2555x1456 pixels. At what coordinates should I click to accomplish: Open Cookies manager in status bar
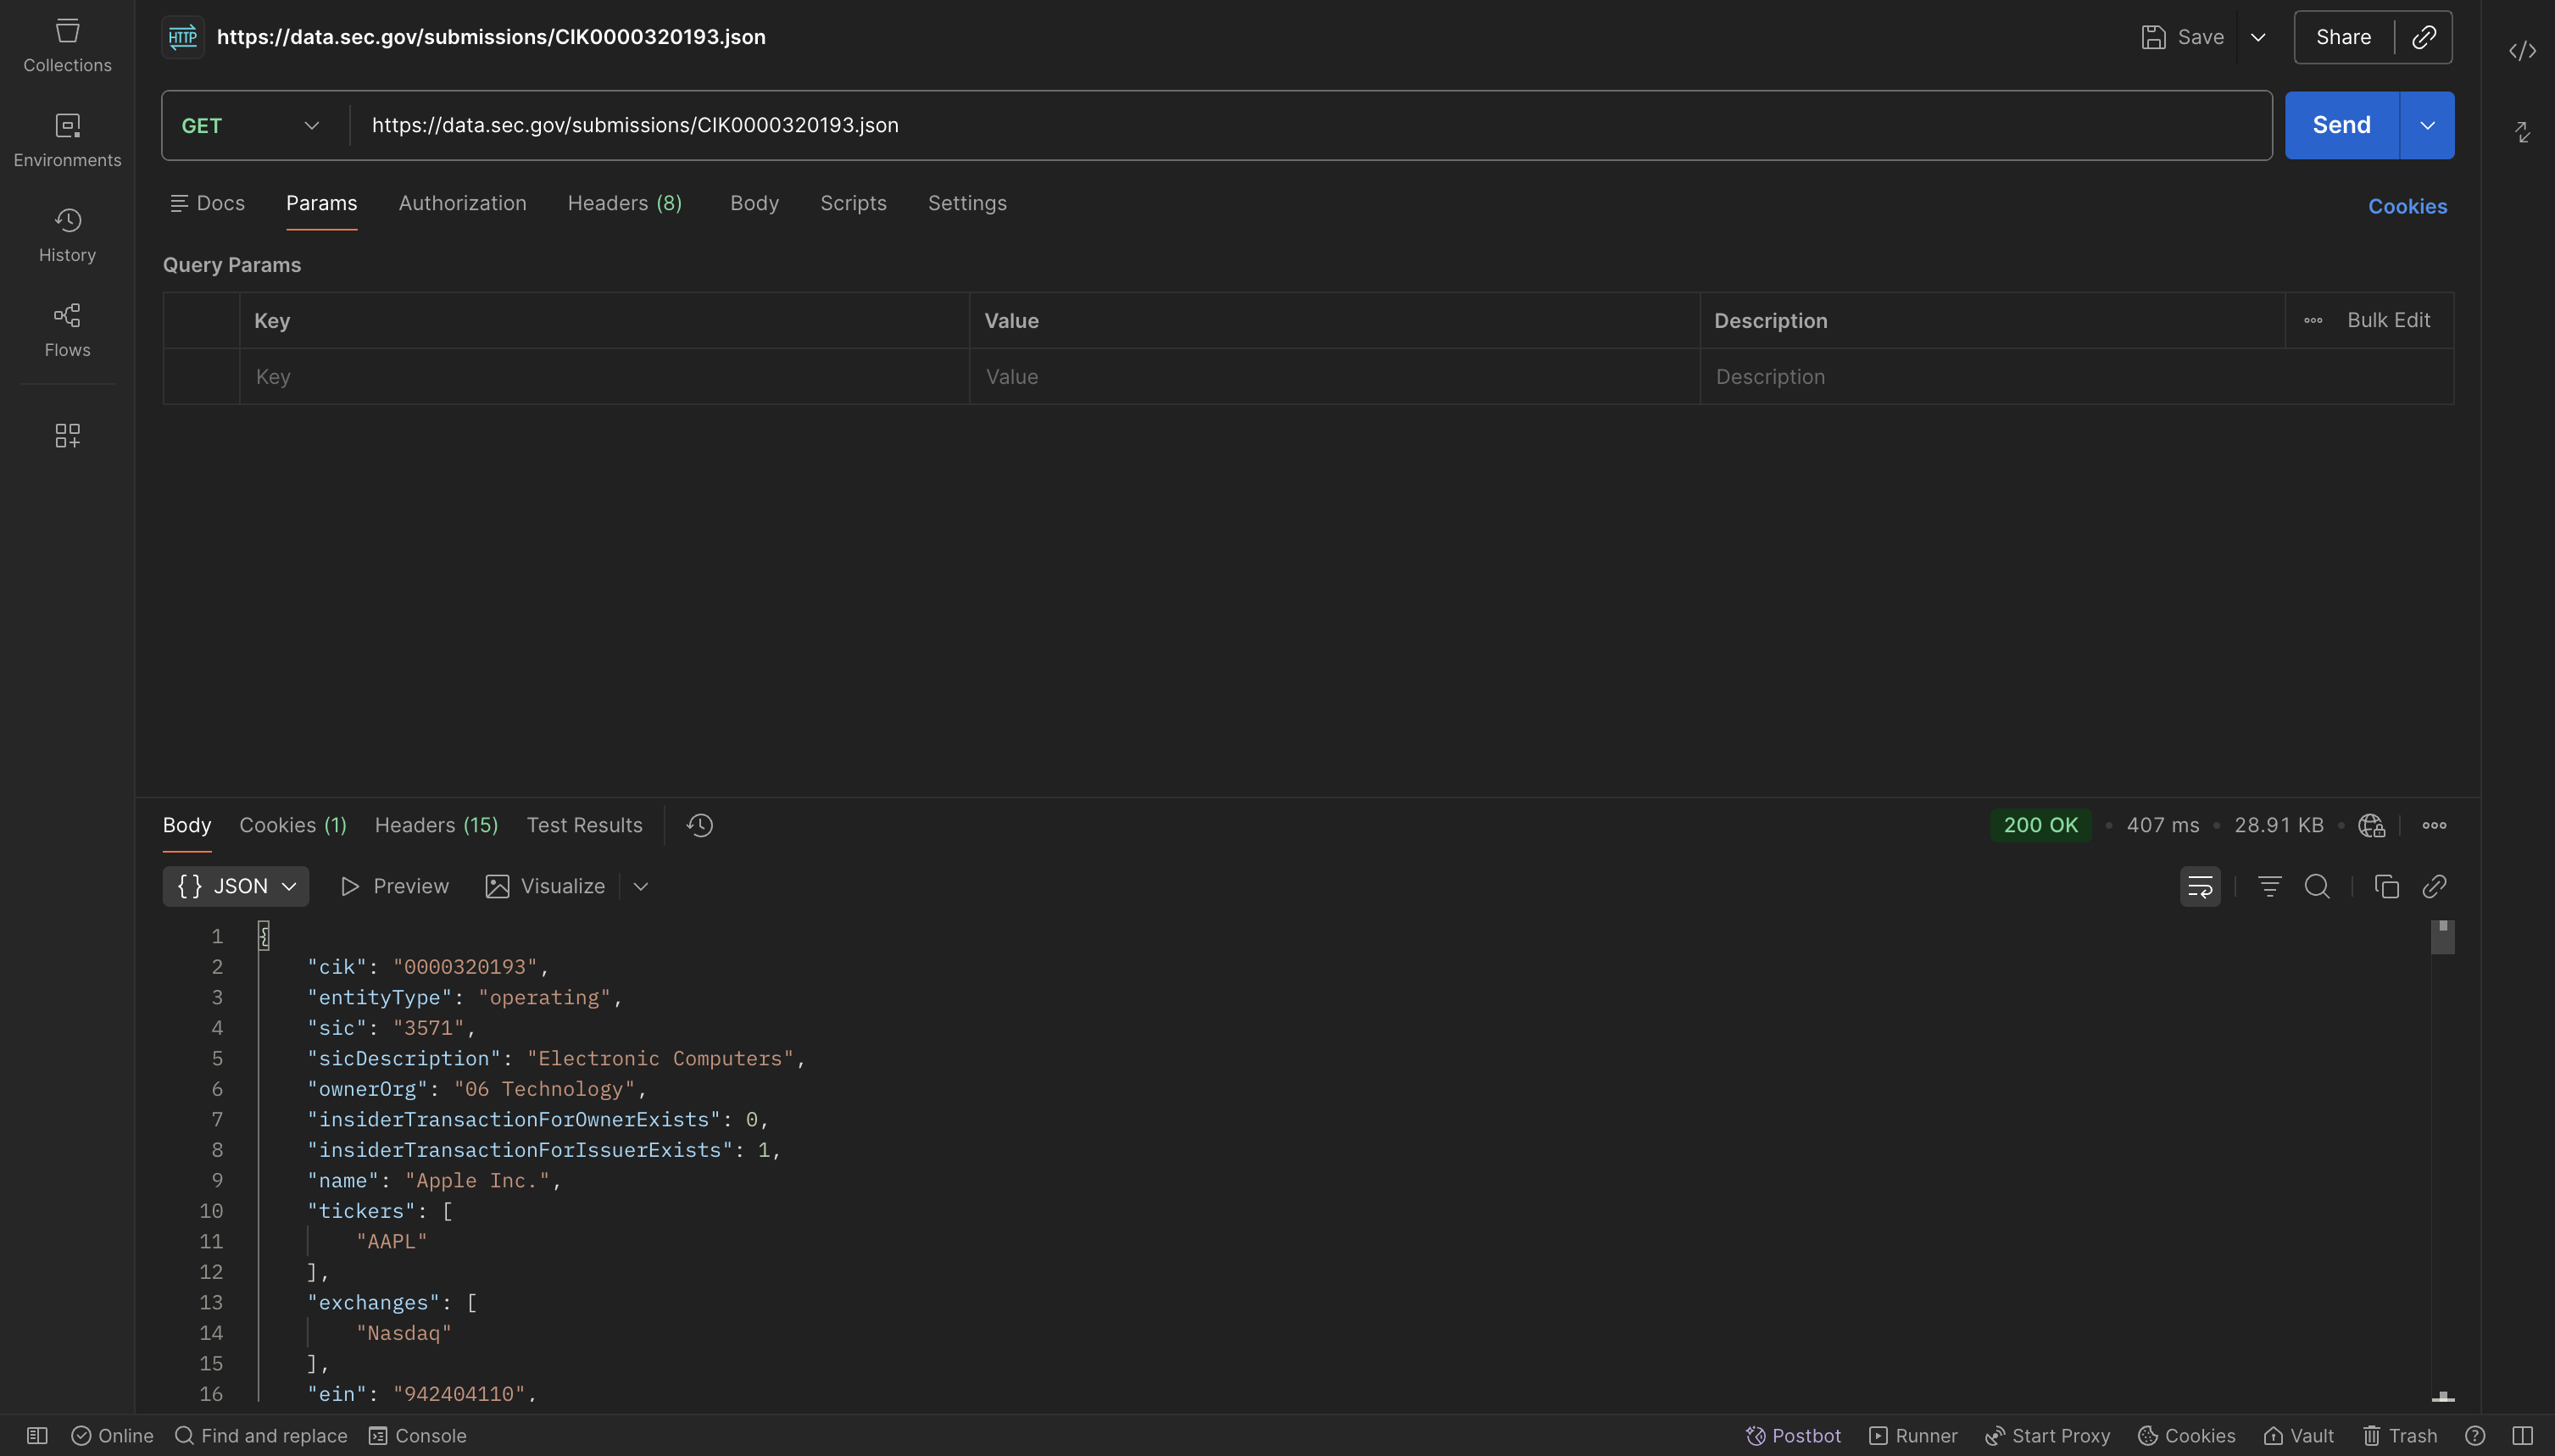point(2186,1436)
